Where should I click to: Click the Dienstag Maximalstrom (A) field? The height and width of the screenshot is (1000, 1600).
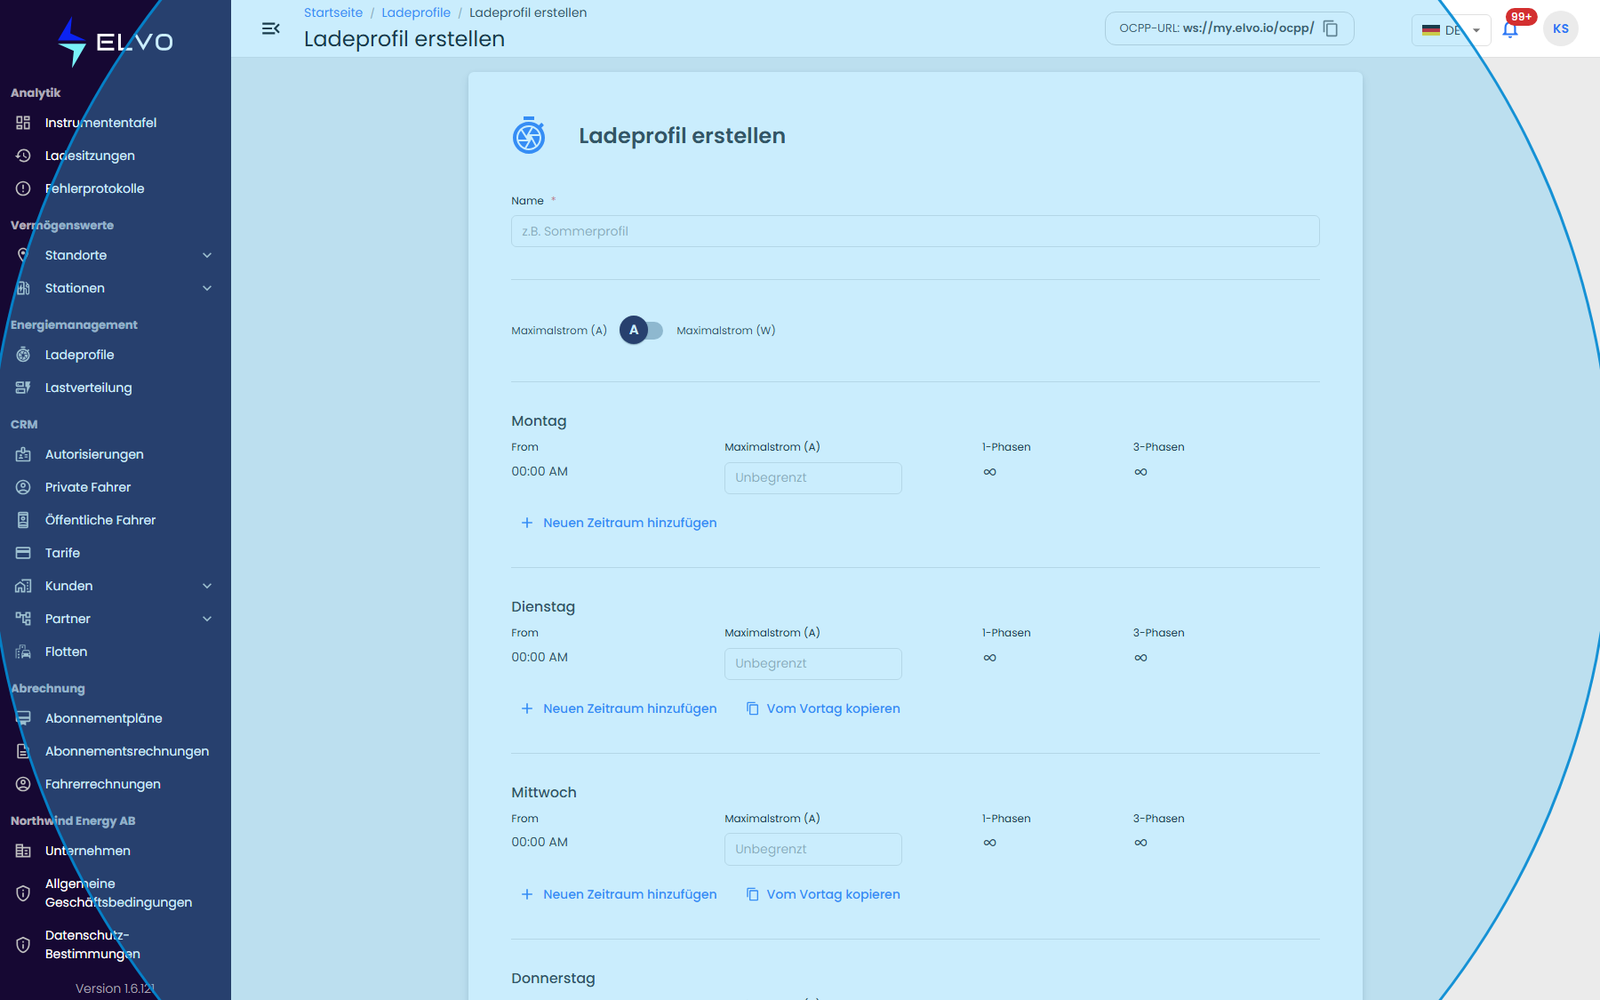[813, 664]
